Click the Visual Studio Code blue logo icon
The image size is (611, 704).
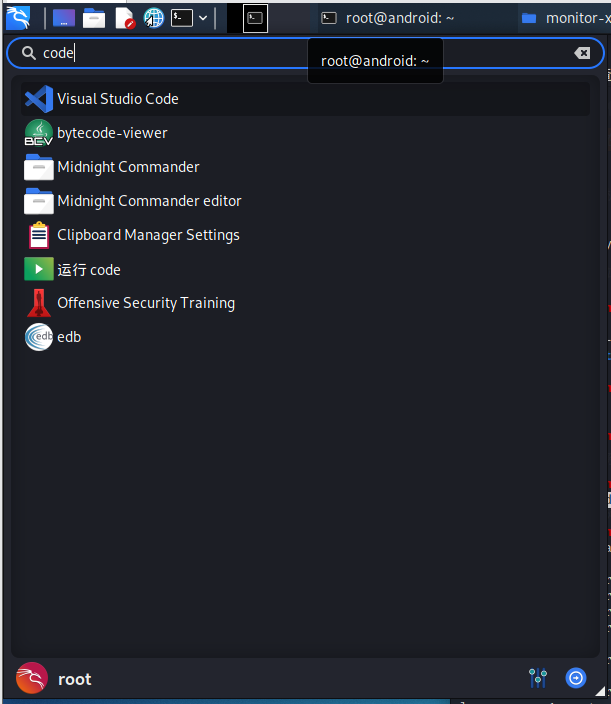39,99
